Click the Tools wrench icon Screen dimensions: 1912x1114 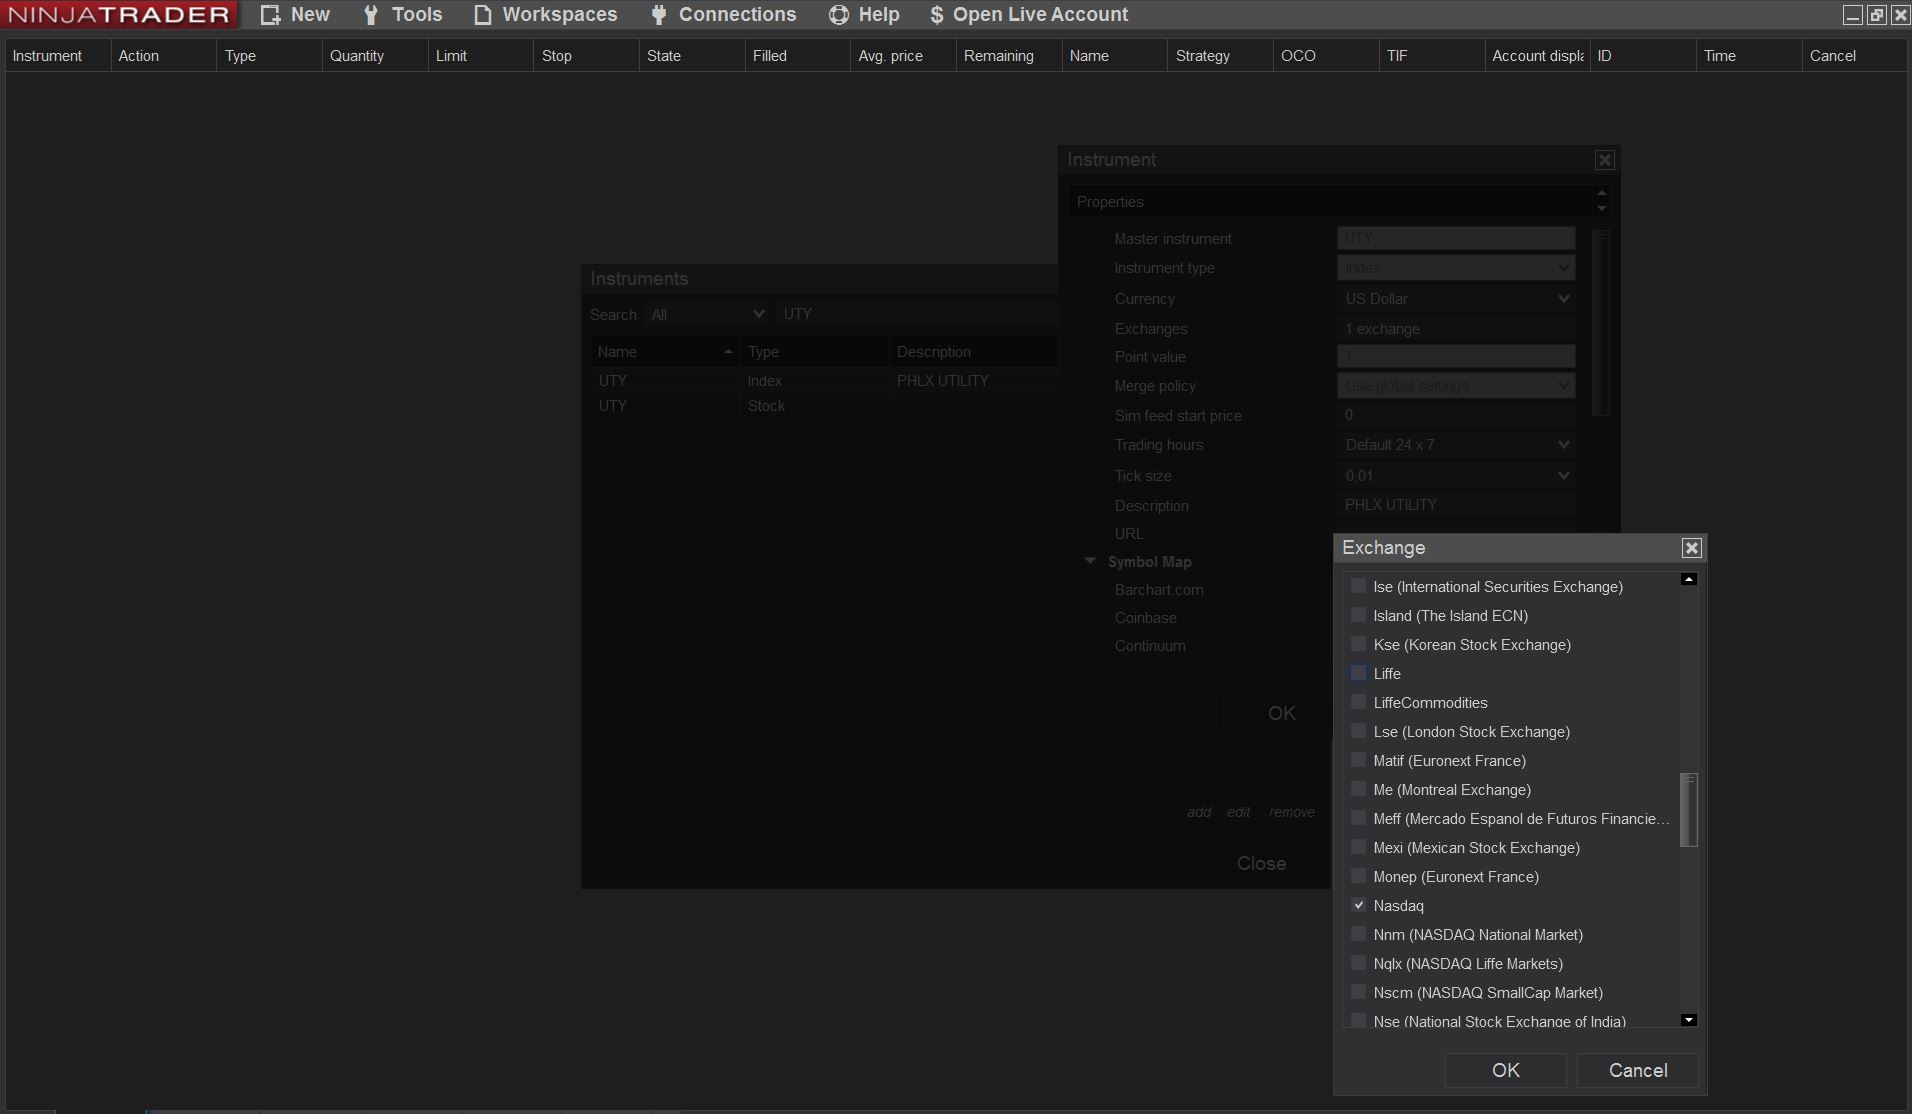point(371,15)
